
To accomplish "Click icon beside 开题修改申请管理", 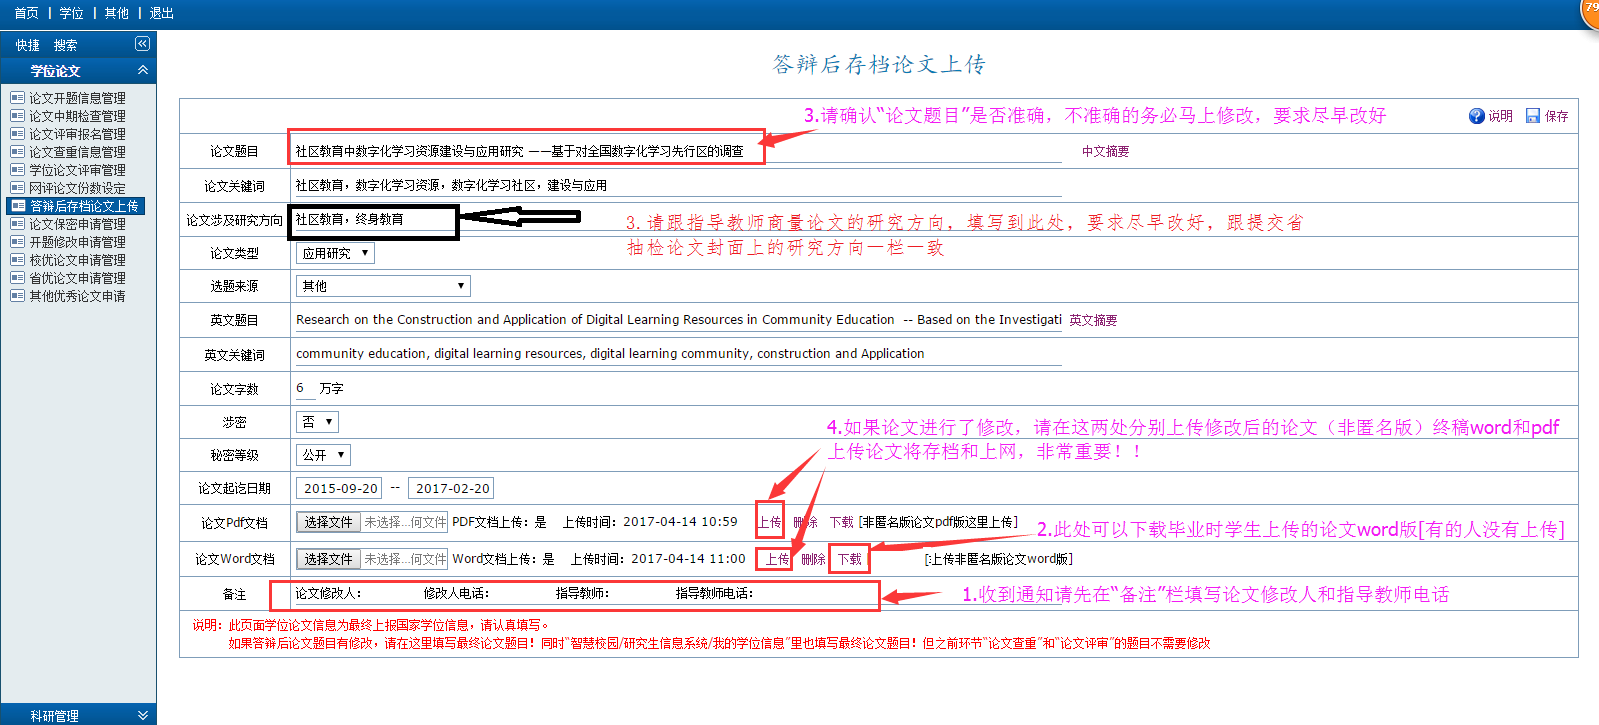I will coord(17,242).
